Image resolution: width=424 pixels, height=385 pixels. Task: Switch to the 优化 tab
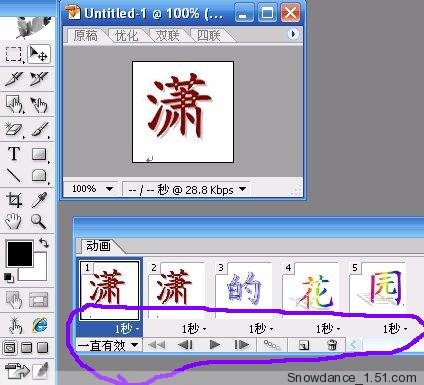tap(126, 35)
